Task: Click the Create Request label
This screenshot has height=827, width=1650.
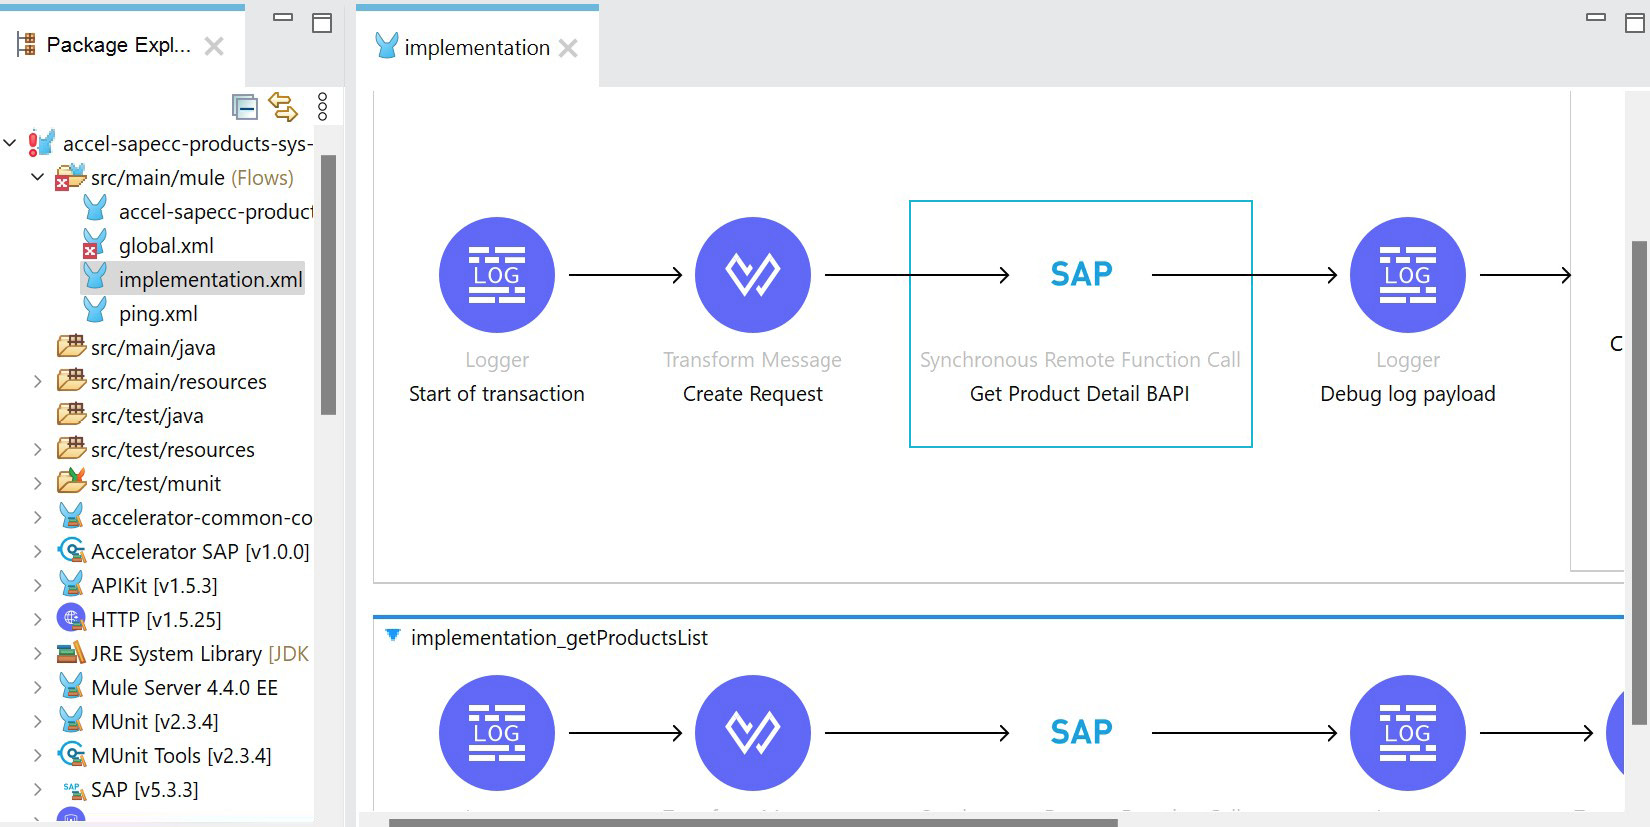Action: pos(753,394)
